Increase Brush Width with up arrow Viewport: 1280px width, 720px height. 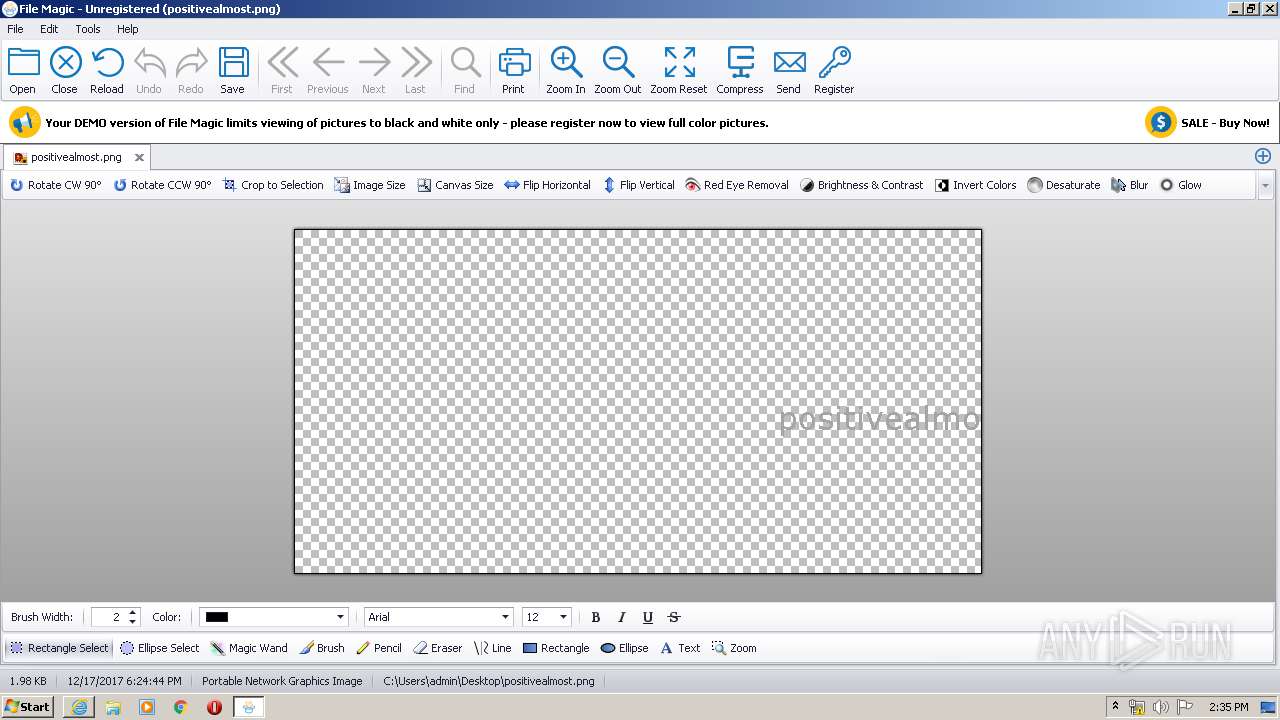[133, 612]
